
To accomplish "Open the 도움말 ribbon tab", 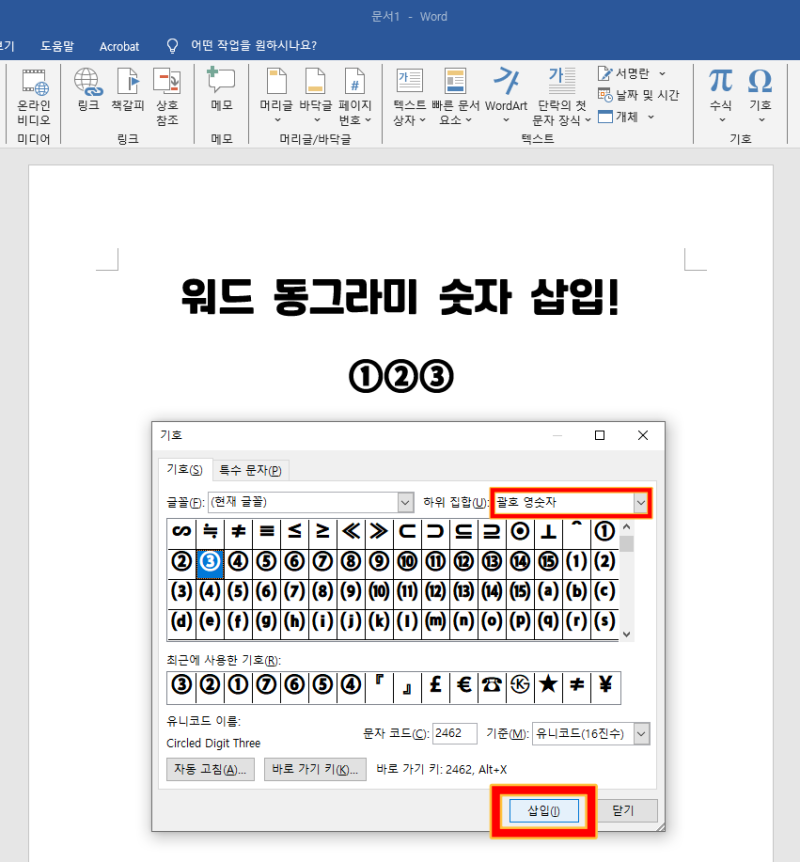I will click(57, 45).
